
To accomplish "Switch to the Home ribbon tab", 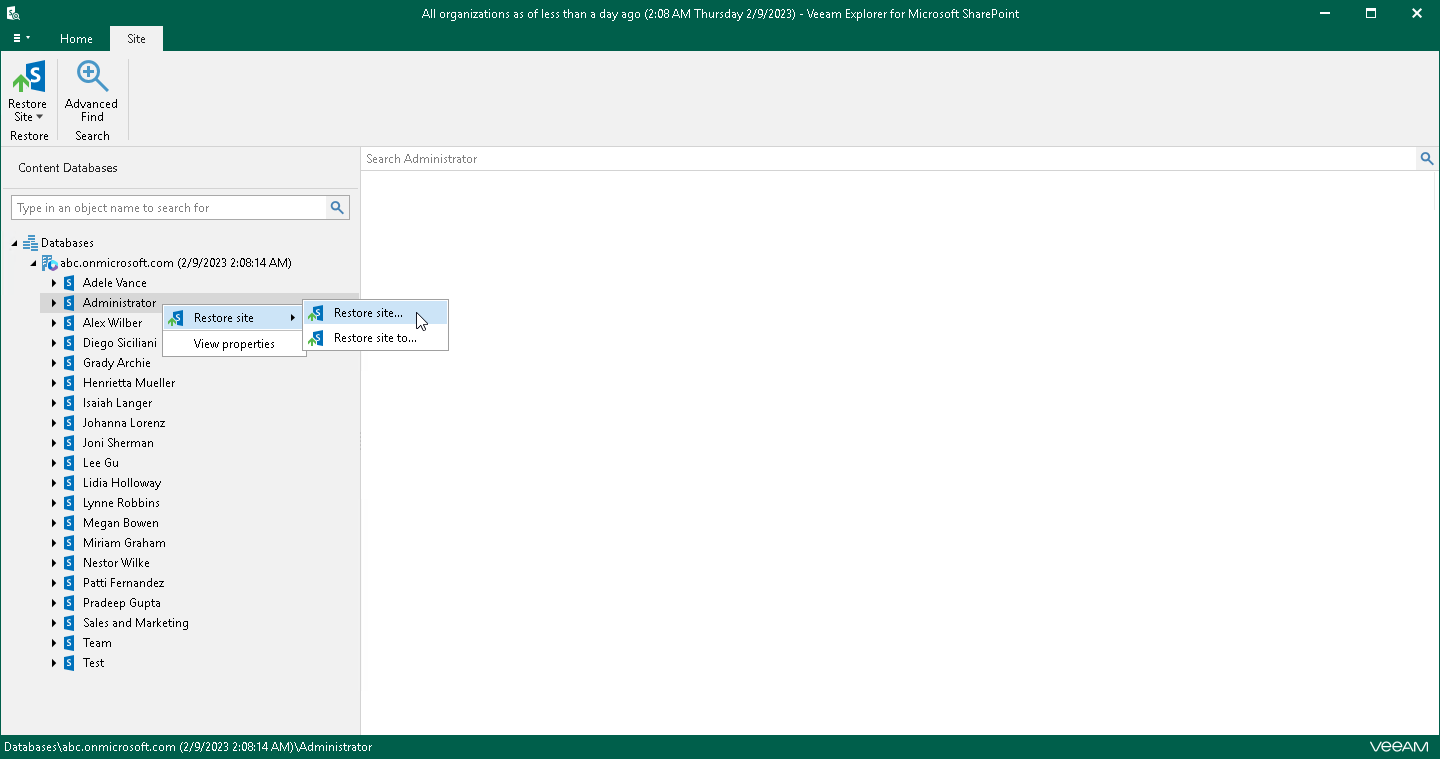I will point(76,38).
